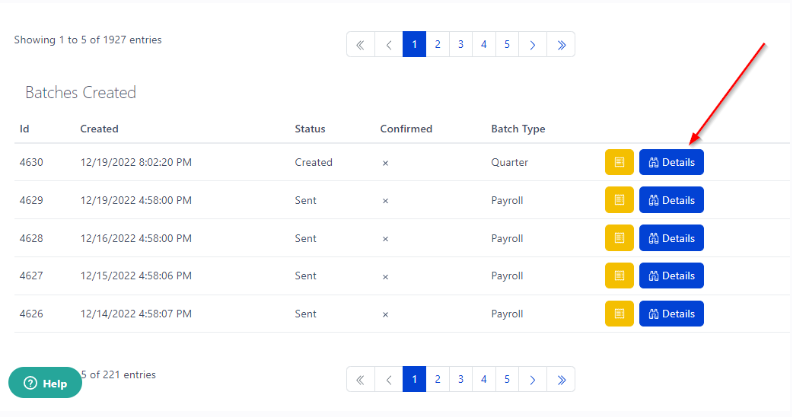792x417 pixels.
Task: Go to page 2 in bottom pagination
Action: (438, 379)
